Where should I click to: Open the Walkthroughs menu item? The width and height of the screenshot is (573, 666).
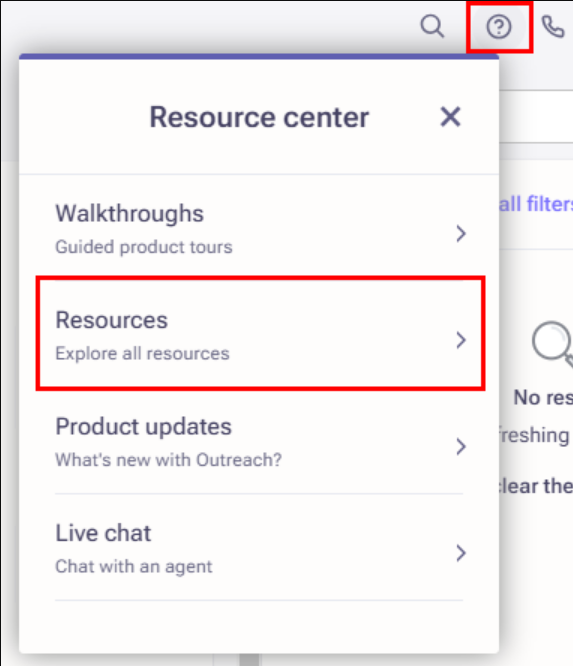click(259, 229)
